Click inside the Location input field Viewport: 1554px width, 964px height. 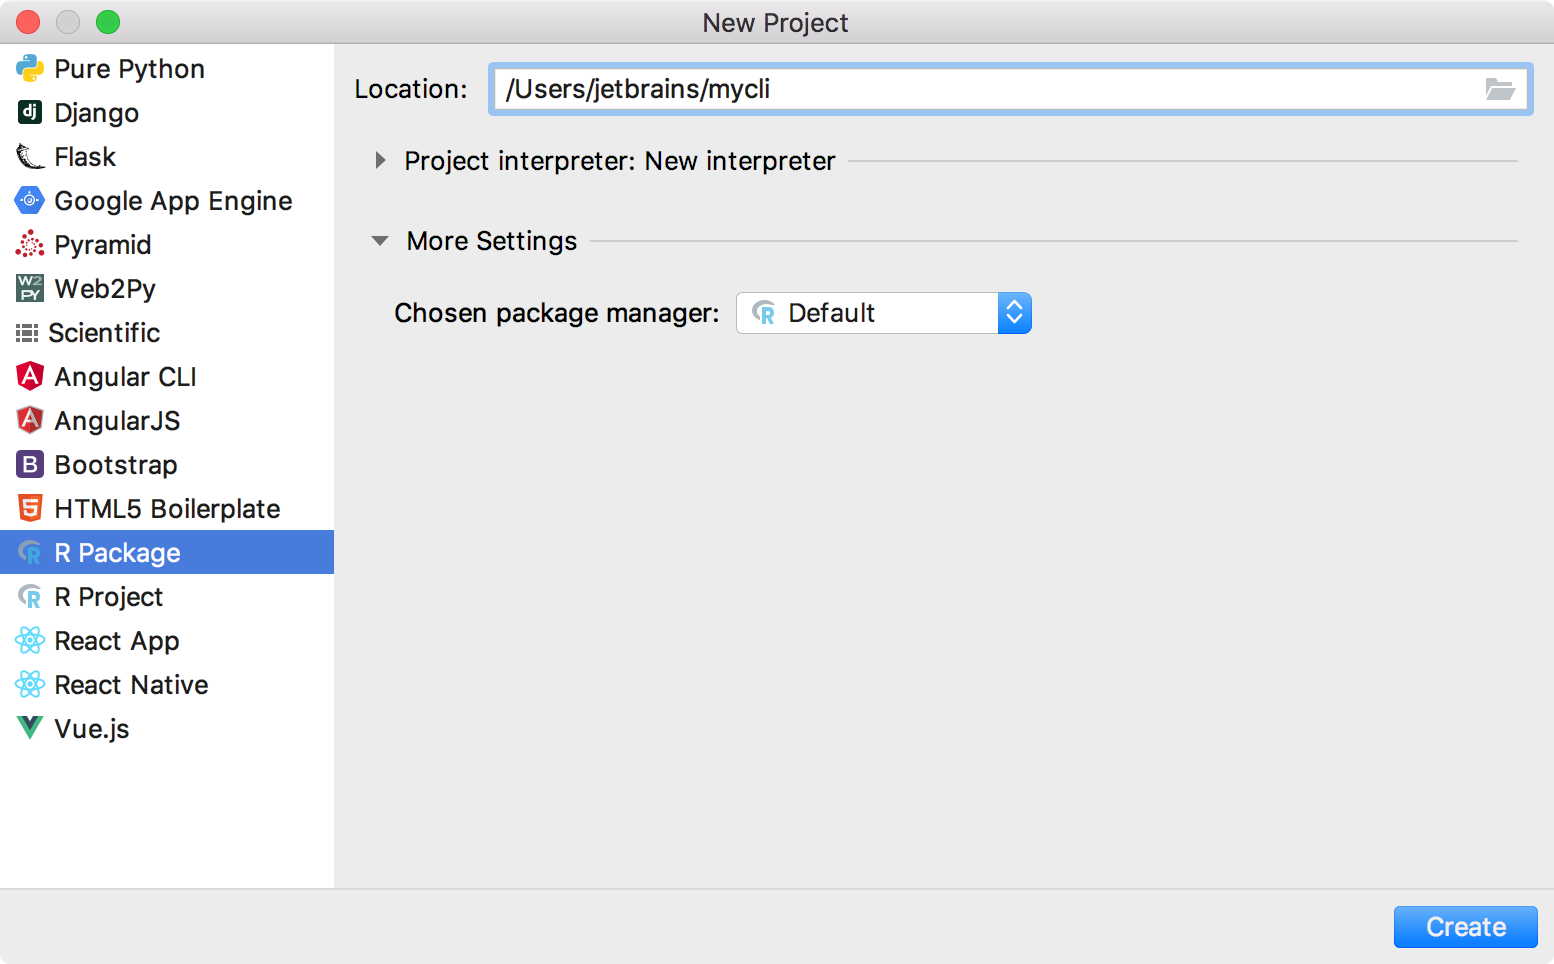pyautogui.click(x=900, y=89)
